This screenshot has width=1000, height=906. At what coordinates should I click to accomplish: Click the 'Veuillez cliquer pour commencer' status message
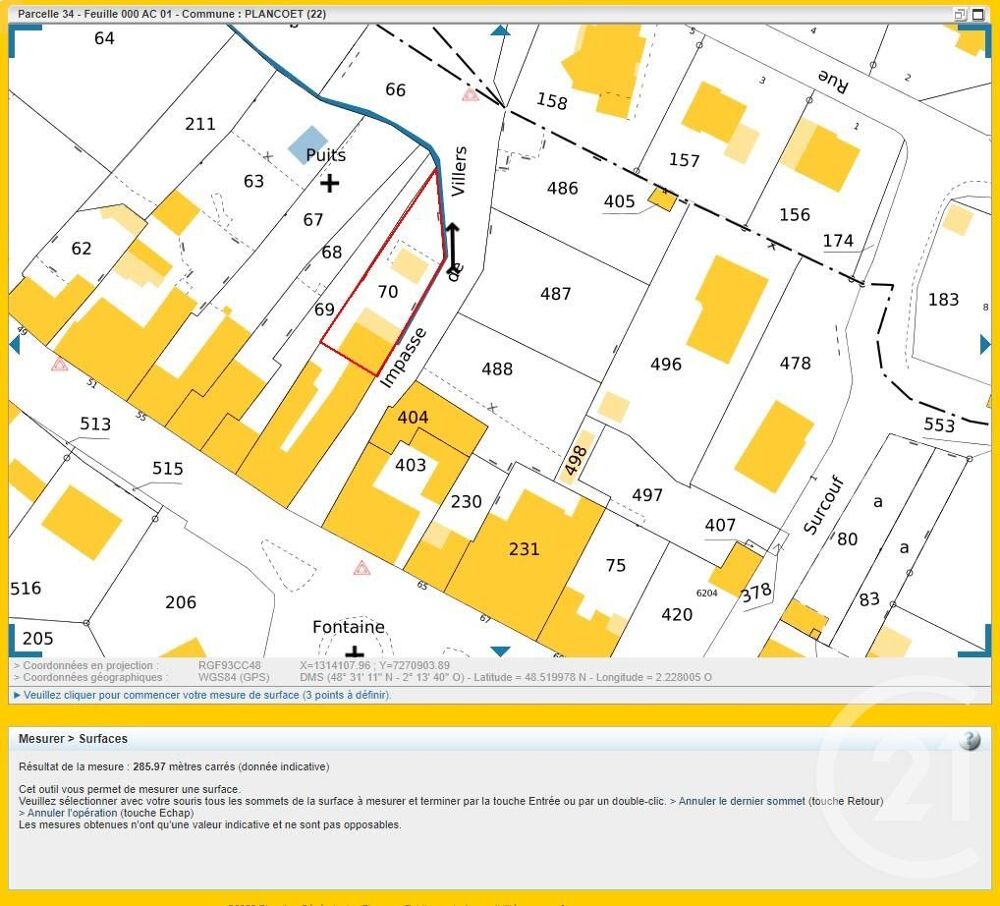[x=206, y=695]
